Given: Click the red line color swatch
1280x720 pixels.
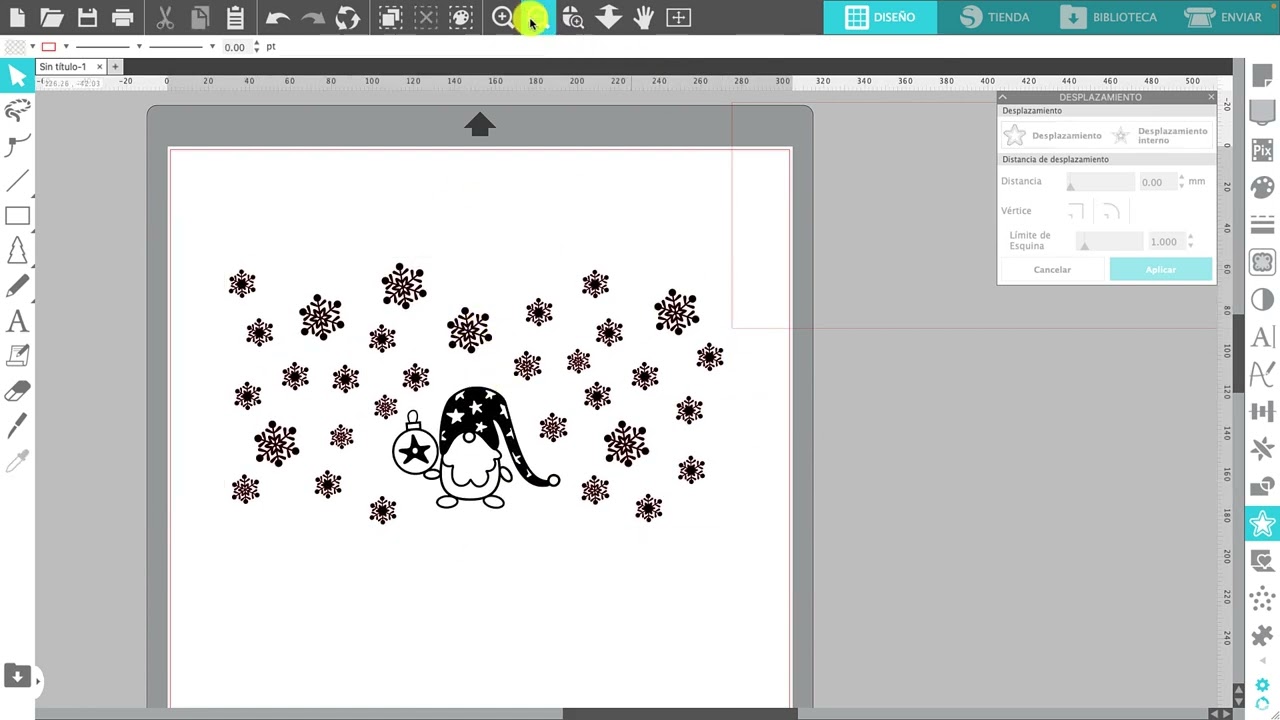Looking at the screenshot, I should click(x=49, y=47).
